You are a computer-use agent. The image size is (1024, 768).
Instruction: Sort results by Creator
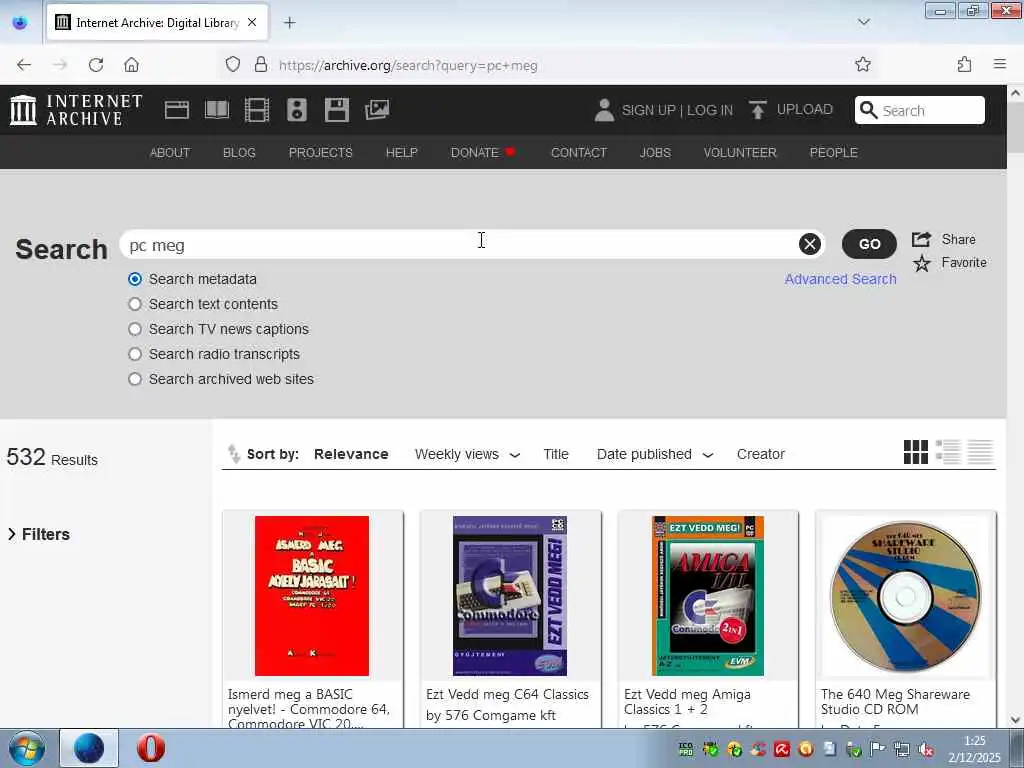pyautogui.click(x=760, y=454)
